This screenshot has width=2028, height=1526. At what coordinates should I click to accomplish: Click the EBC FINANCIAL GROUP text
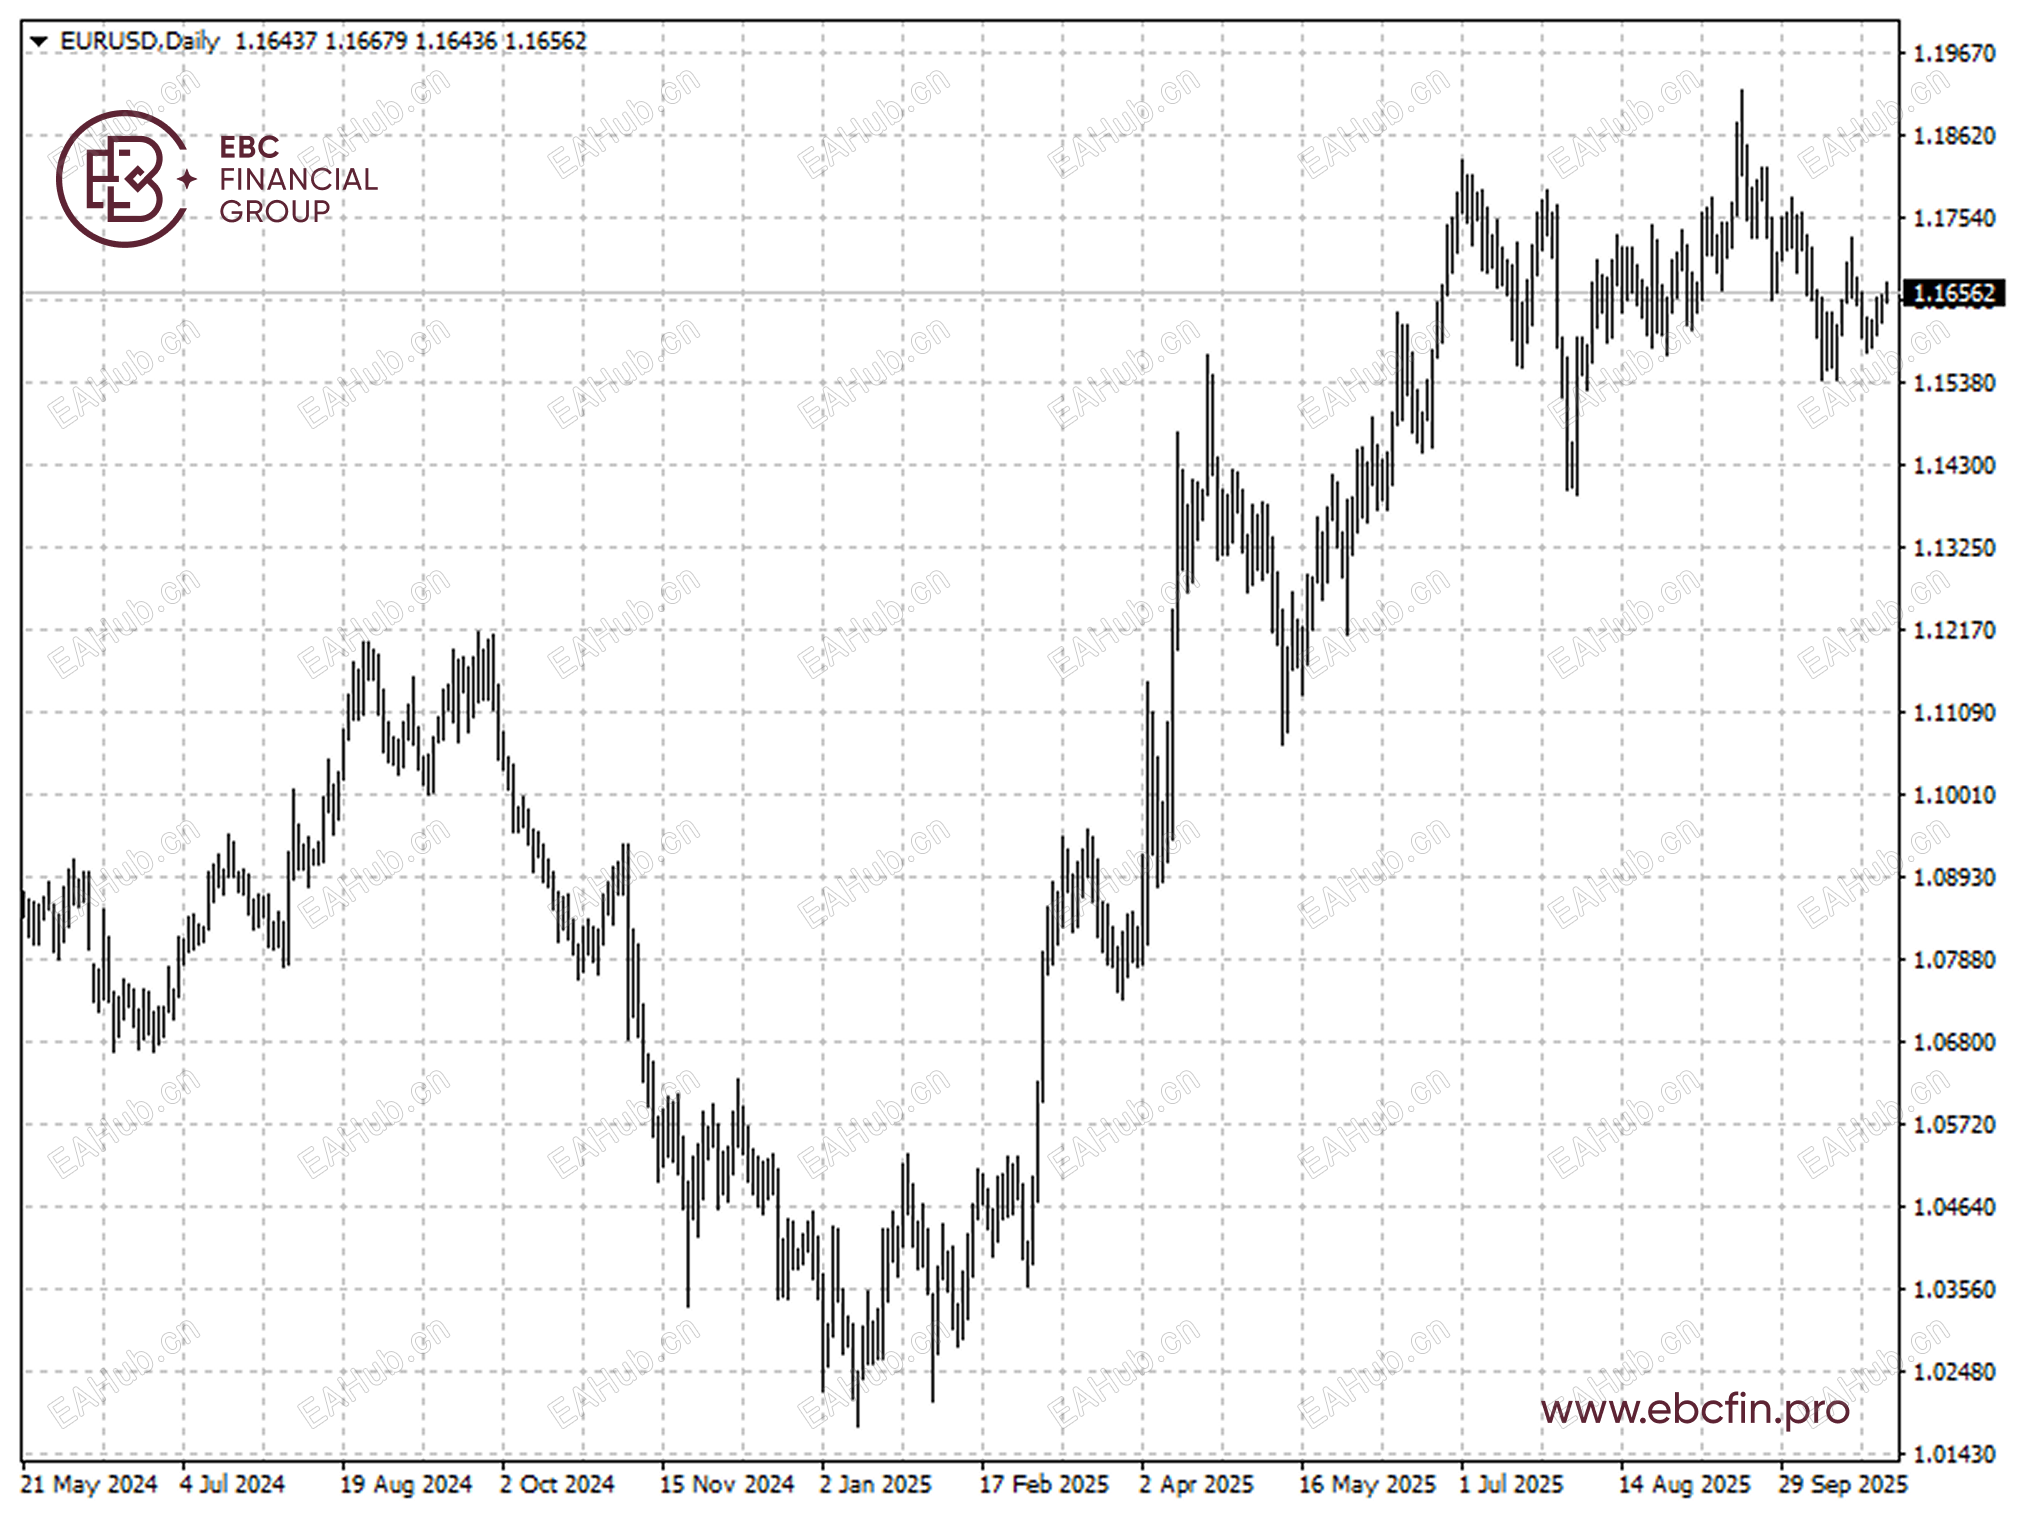tap(297, 179)
